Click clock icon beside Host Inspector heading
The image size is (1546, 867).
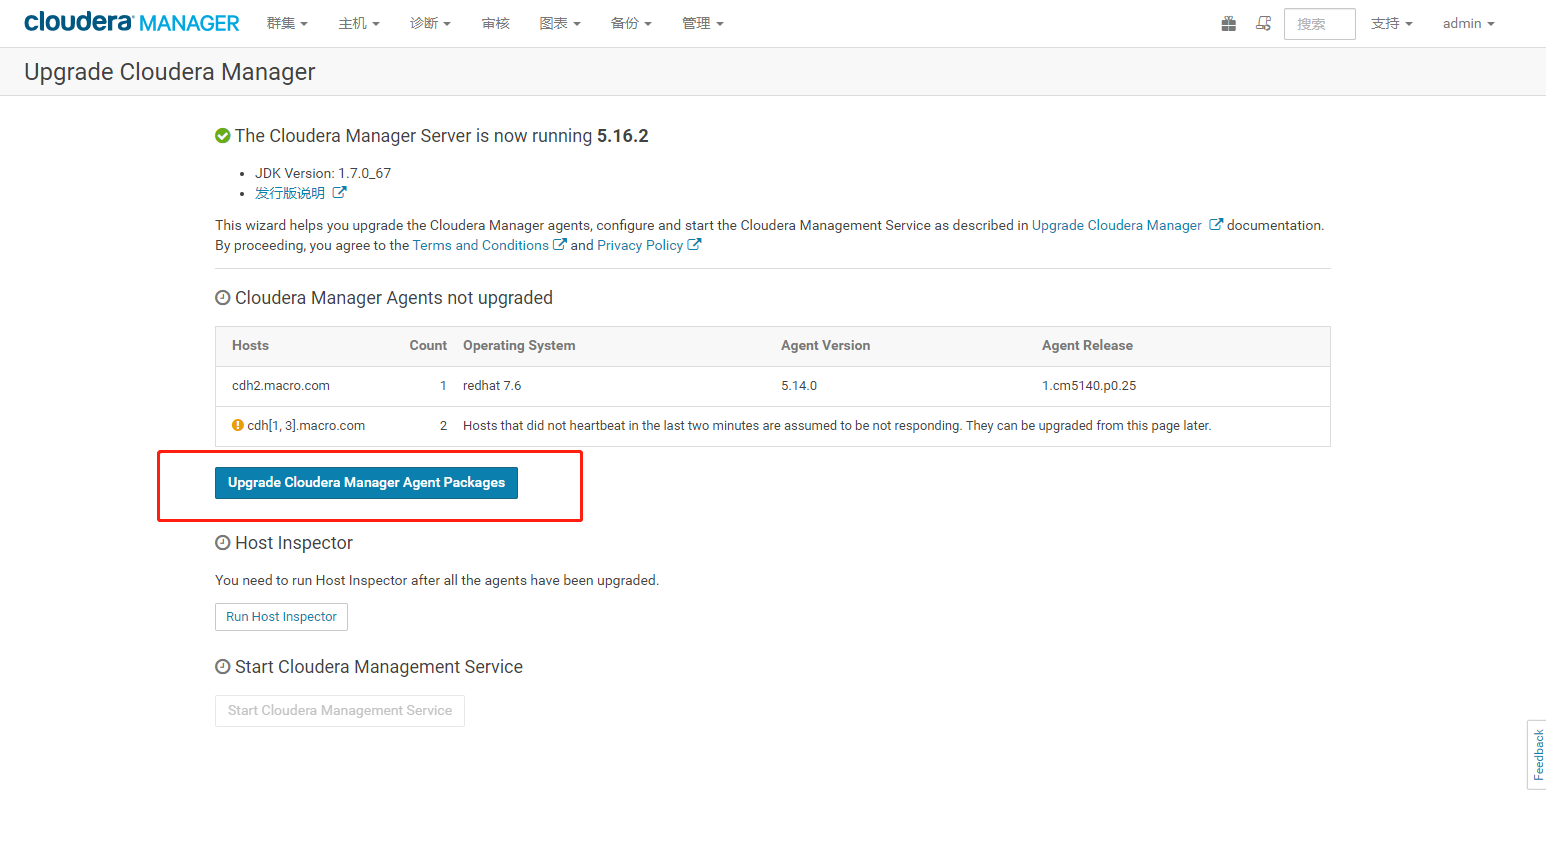[223, 543]
